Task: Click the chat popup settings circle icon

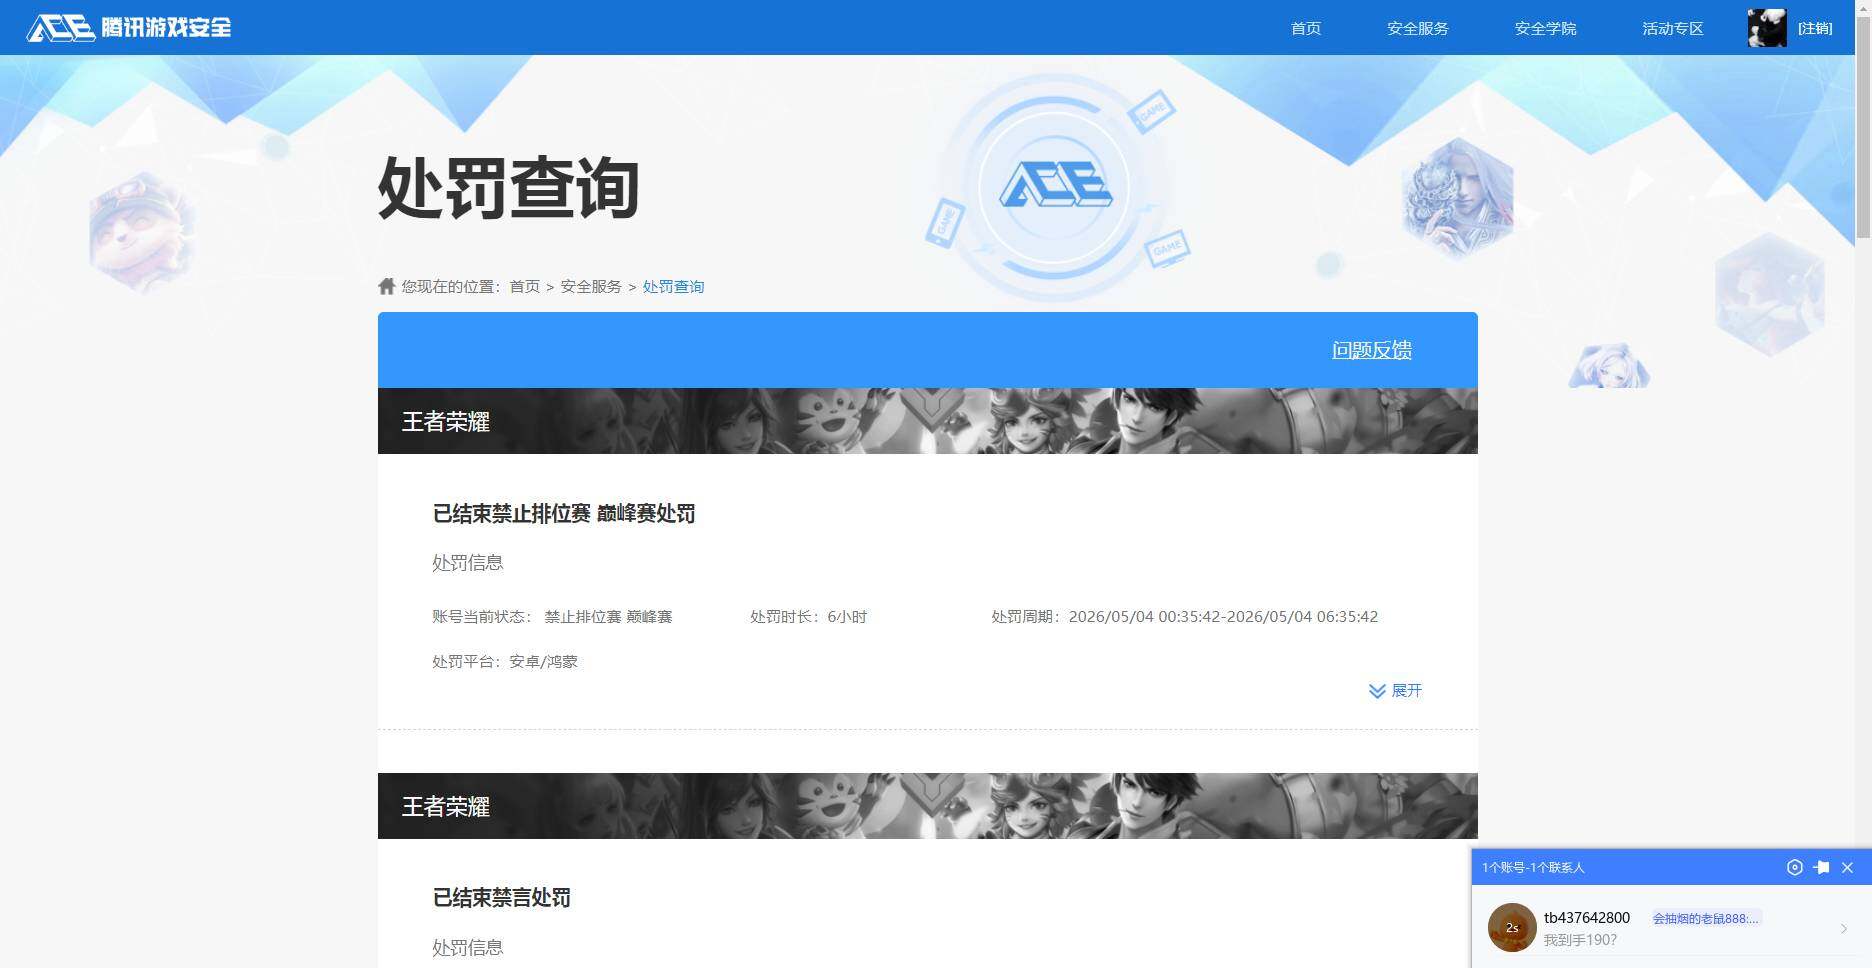Action: 1794,867
